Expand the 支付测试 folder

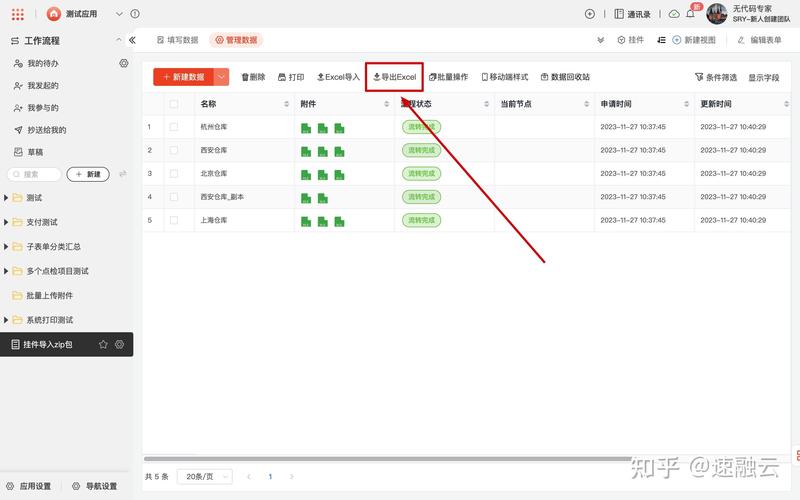point(6,222)
